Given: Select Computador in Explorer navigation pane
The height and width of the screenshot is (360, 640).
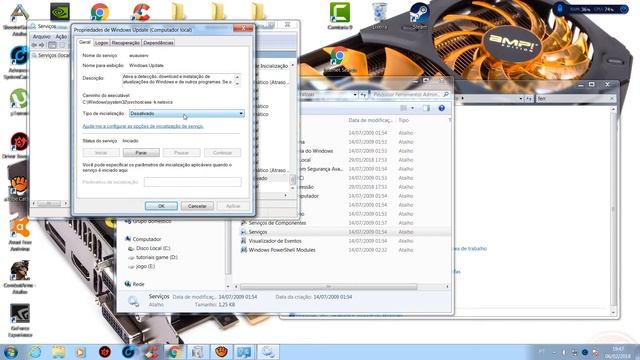Looking at the screenshot, I should pyautogui.click(x=147, y=239).
